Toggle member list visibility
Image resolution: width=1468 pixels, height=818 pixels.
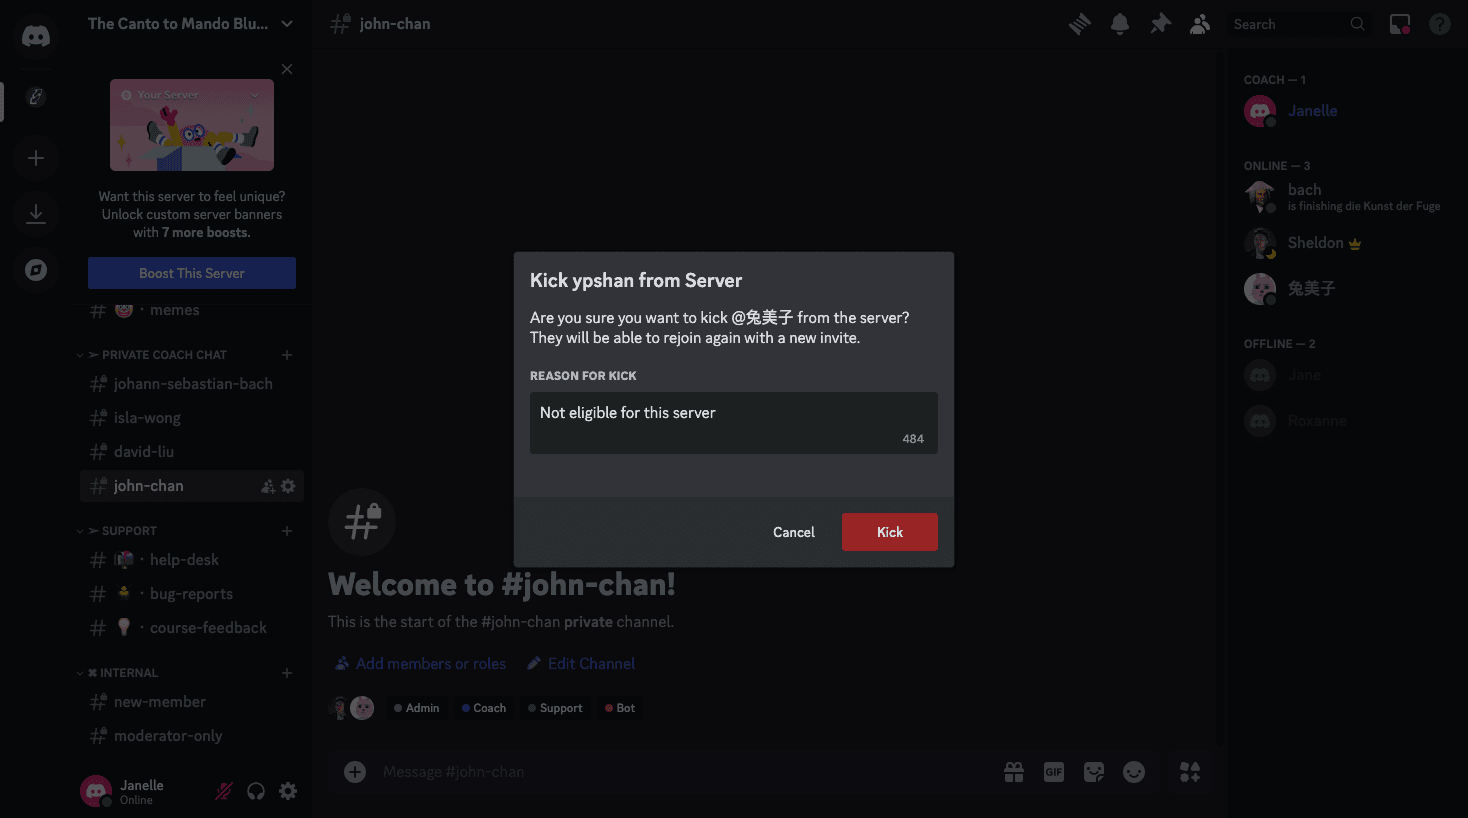click(x=1200, y=24)
